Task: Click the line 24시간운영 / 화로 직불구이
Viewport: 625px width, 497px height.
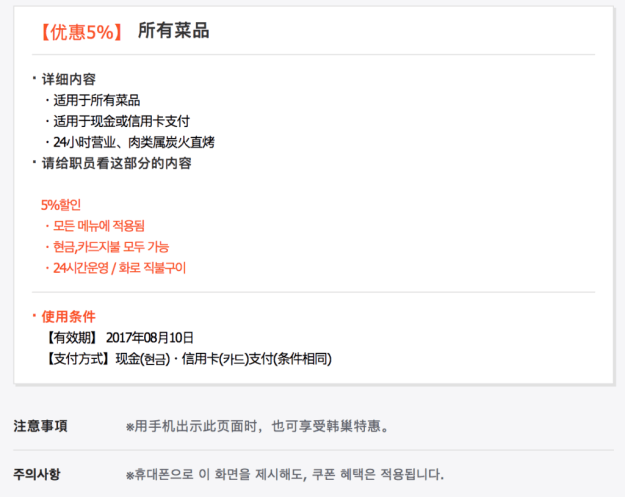Action: click(120, 268)
